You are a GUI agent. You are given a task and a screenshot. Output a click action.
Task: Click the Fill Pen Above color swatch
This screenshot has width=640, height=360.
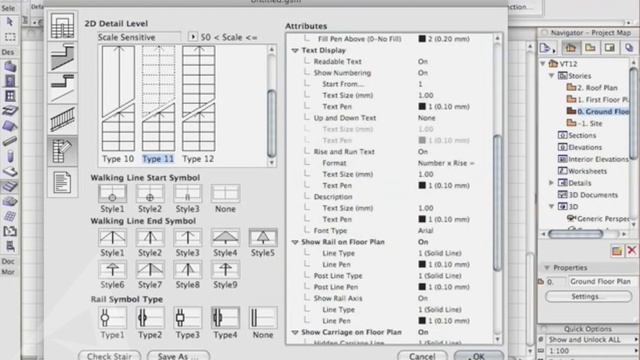click(x=422, y=39)
